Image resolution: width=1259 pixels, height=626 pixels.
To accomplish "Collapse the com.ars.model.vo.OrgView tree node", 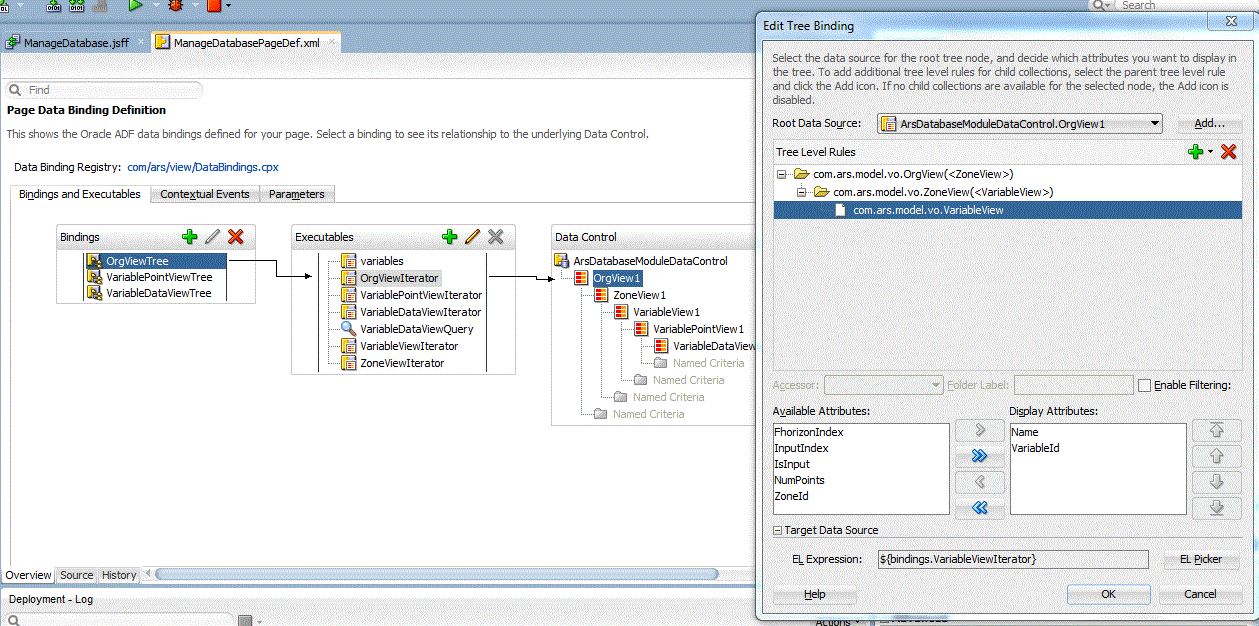I will pos(782,172).
